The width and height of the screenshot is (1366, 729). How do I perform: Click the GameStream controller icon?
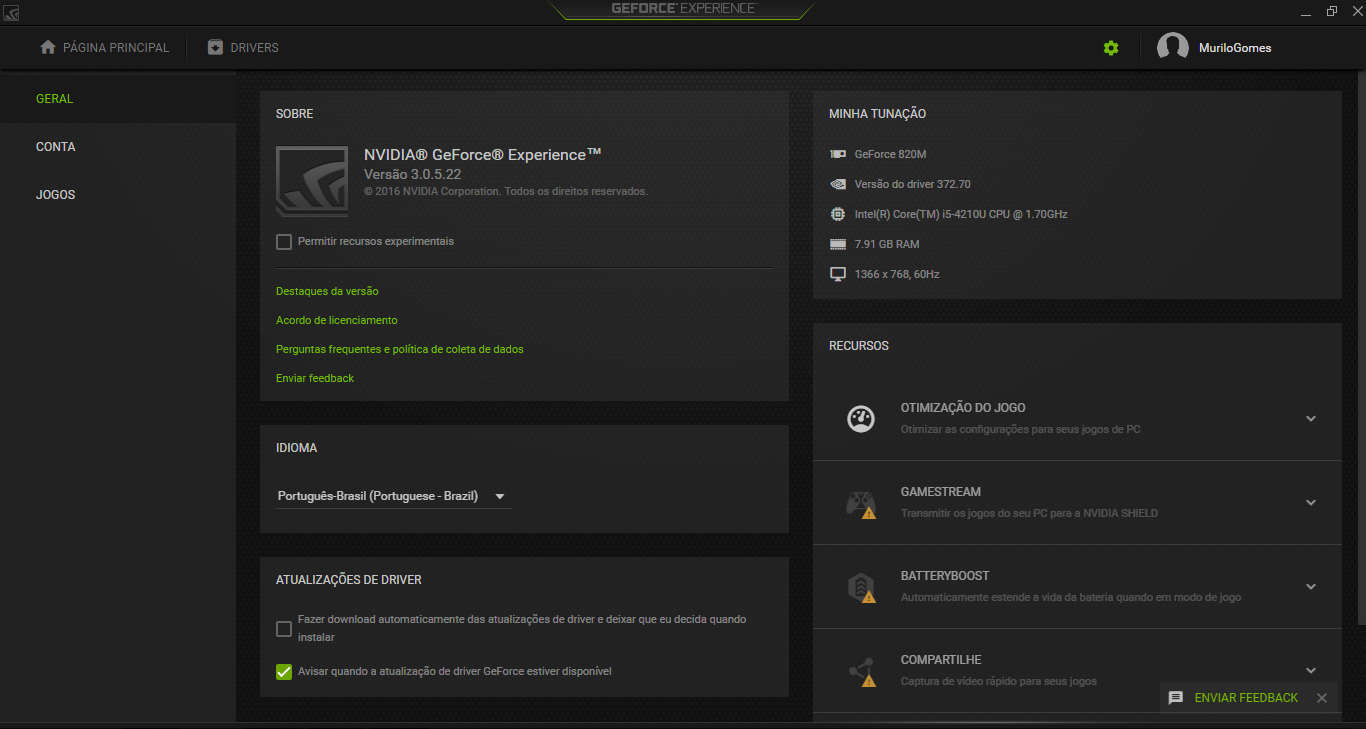tap(861, 503)
